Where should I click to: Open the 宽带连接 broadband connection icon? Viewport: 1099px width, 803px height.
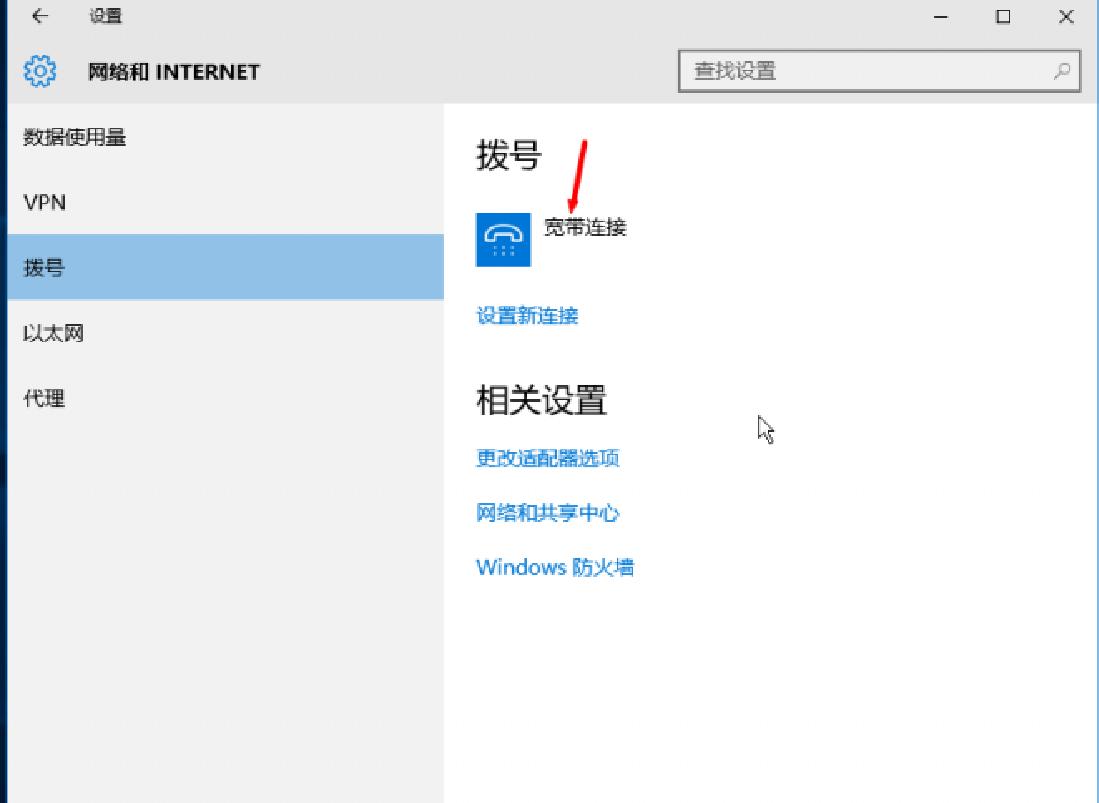coord(505,240)
